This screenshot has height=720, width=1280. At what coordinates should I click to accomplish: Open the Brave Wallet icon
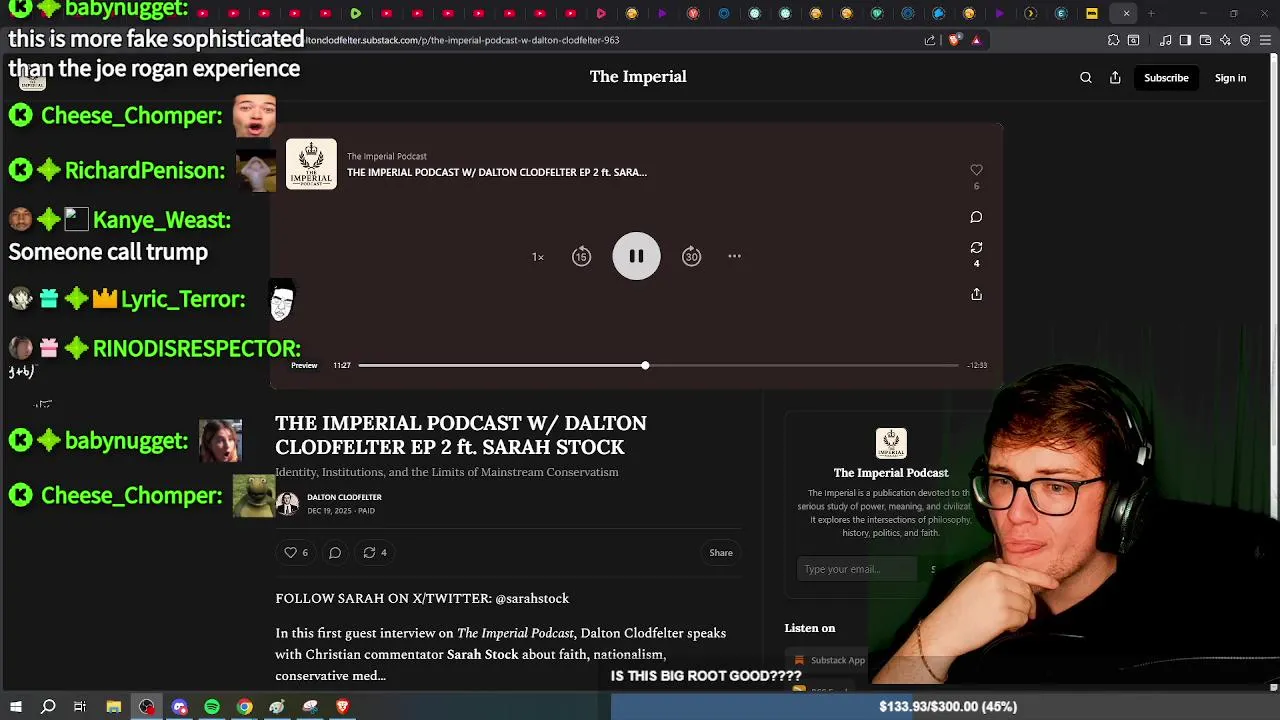coord(1205,40)
